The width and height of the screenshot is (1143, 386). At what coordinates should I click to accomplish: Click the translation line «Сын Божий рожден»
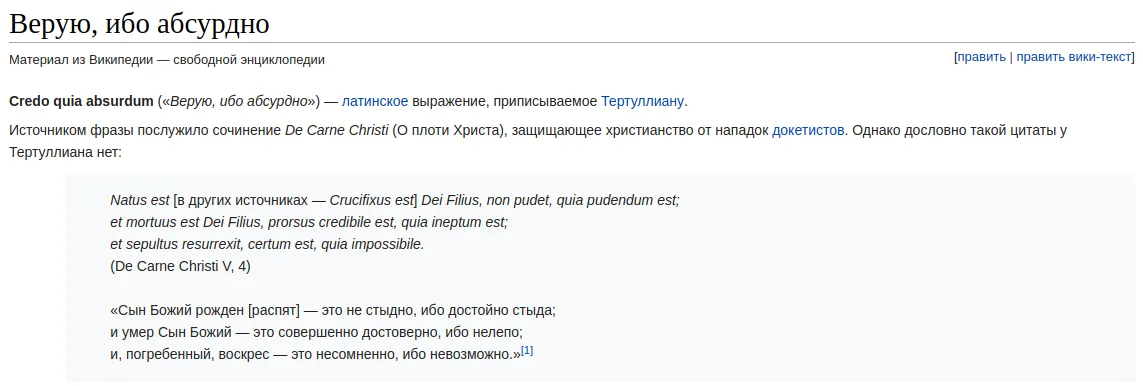pos(333,310)
